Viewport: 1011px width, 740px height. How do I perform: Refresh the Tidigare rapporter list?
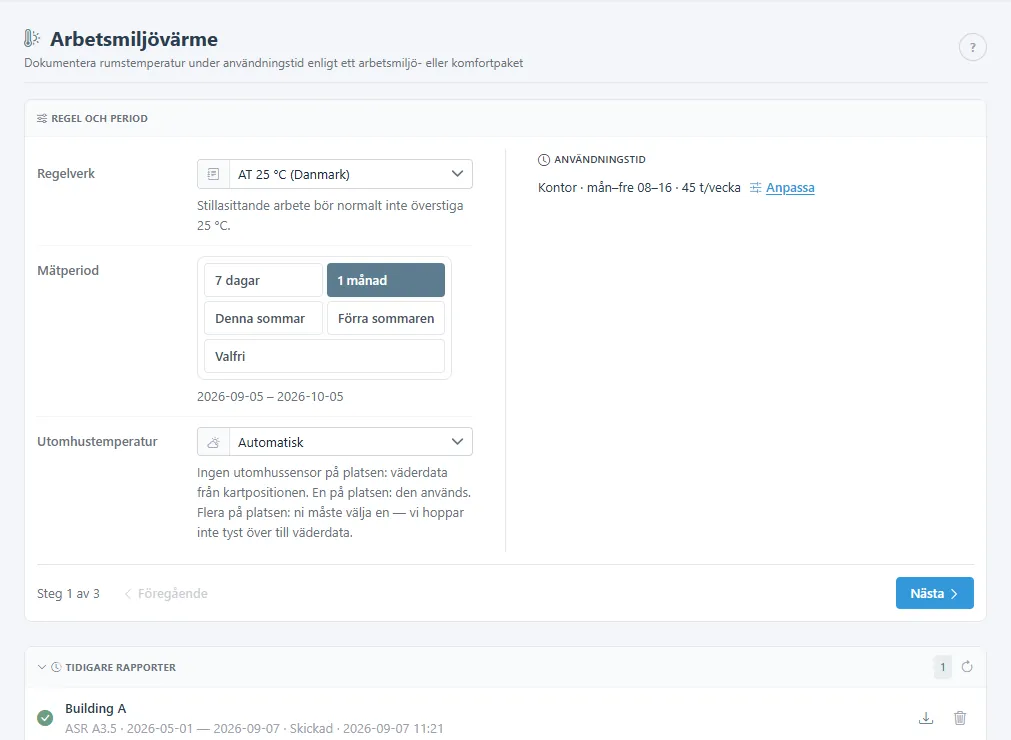(967, 667)
